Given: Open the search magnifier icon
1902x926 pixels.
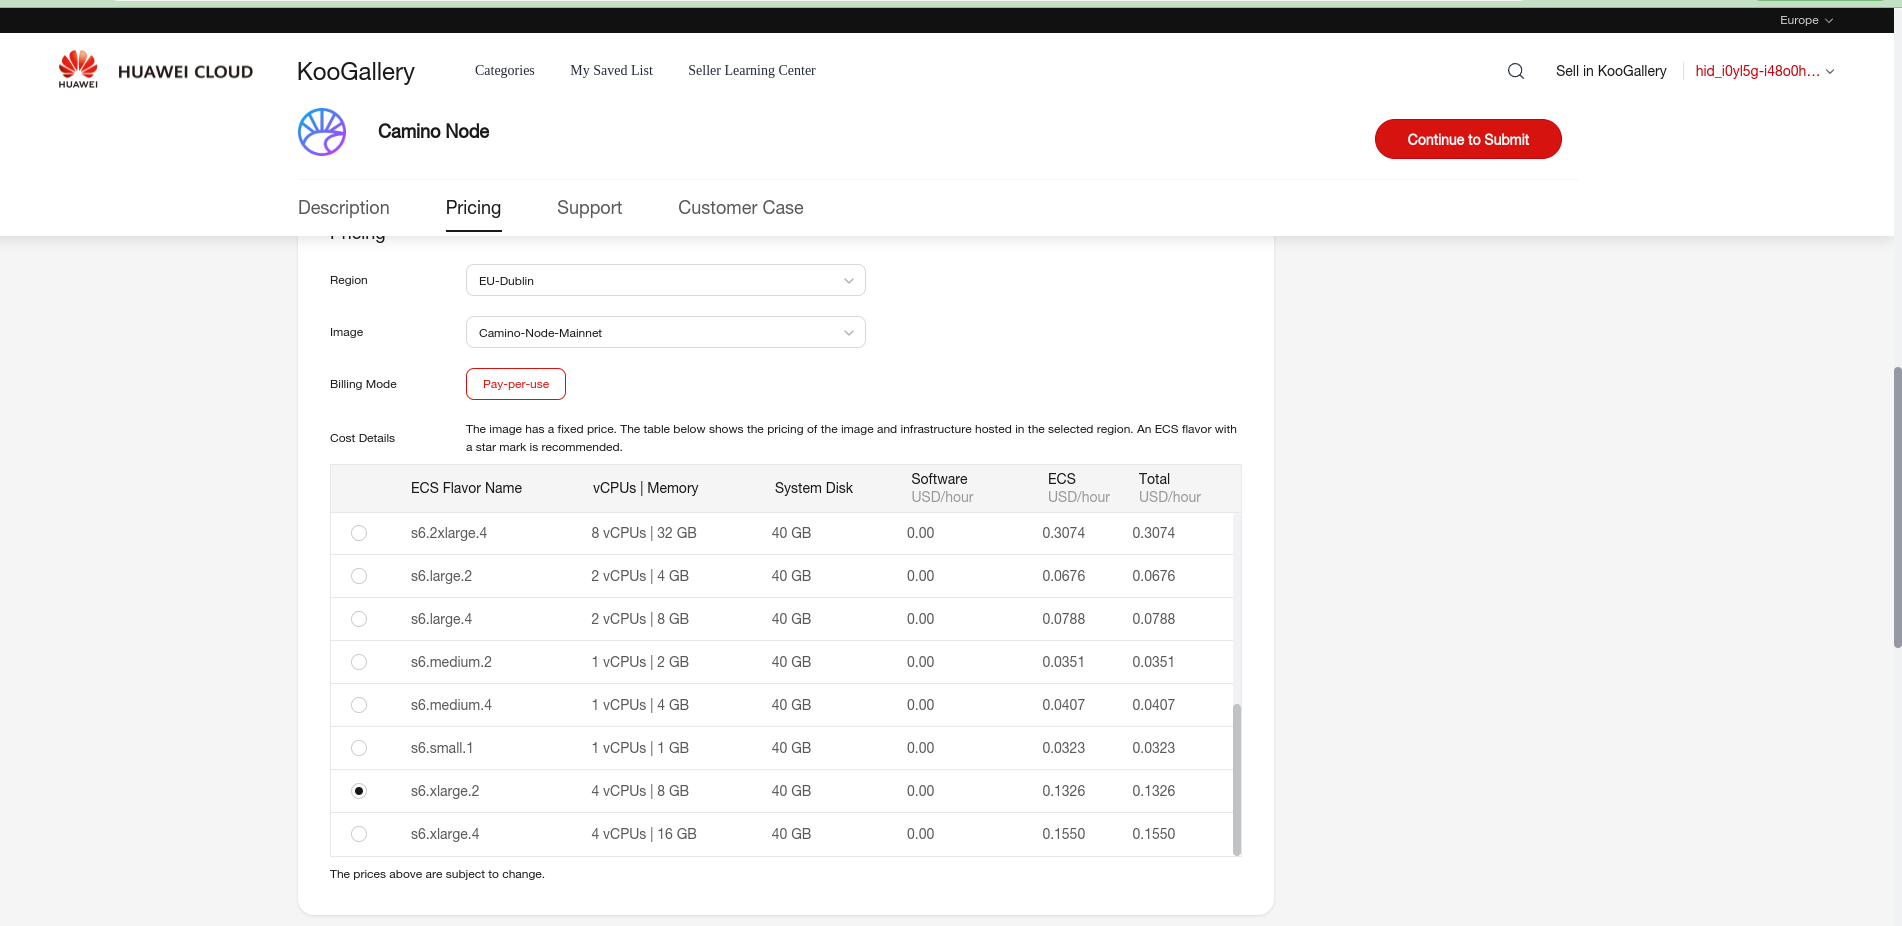Looking at the screenshot, I should [1515, 71].
